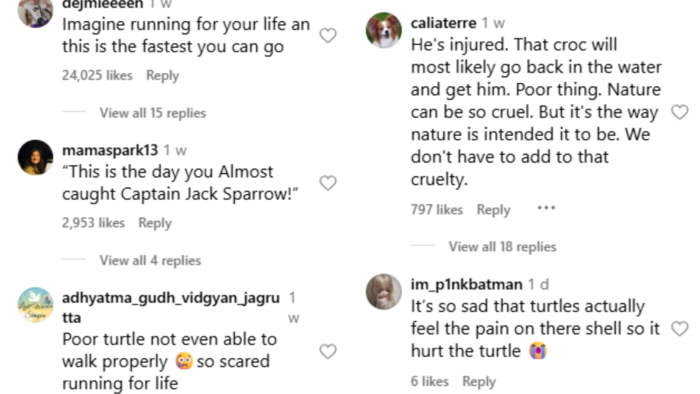This screenshot has width=700, height=394.
Task: Expand 'View all 18 replies'
Action: point(502,246)
